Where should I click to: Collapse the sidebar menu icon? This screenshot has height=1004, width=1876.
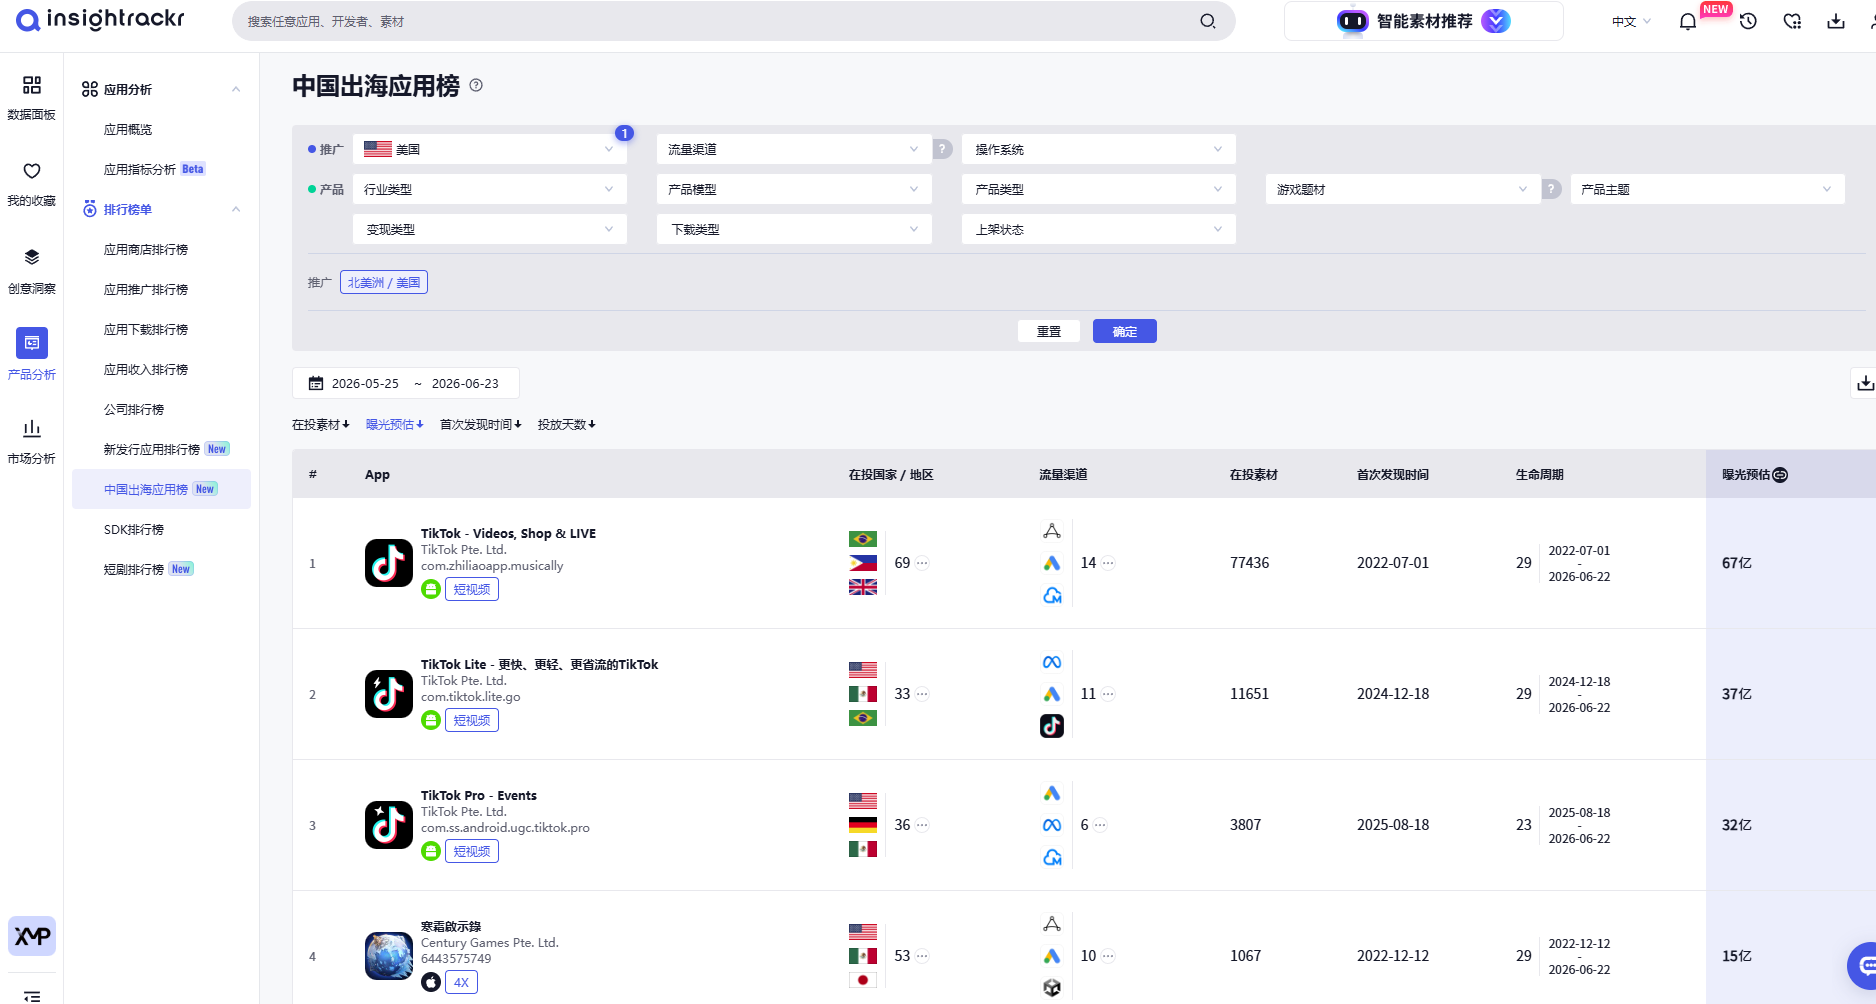pos(32,996)
